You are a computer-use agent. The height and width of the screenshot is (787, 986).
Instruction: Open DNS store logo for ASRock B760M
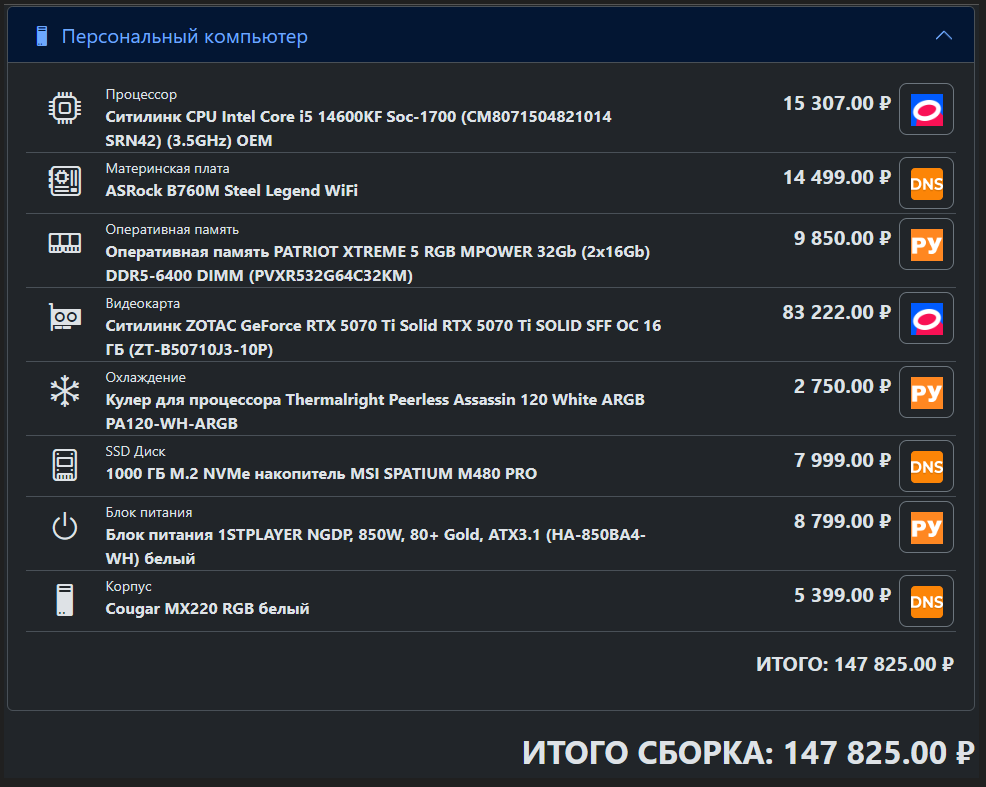pos(926,183)
